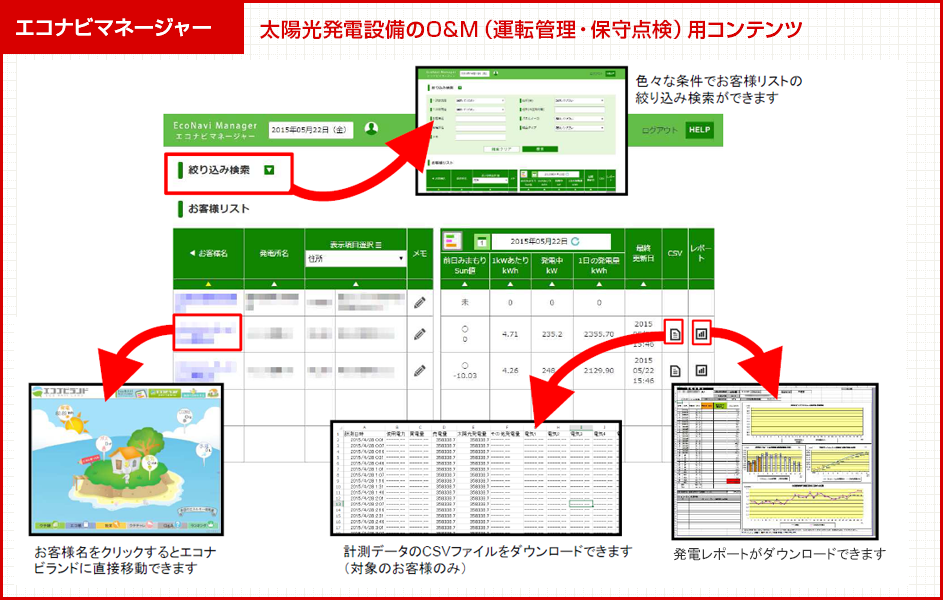Click the ≡ icon next to 表示項目選択
The image size is (943, 600).
(378, 245)
